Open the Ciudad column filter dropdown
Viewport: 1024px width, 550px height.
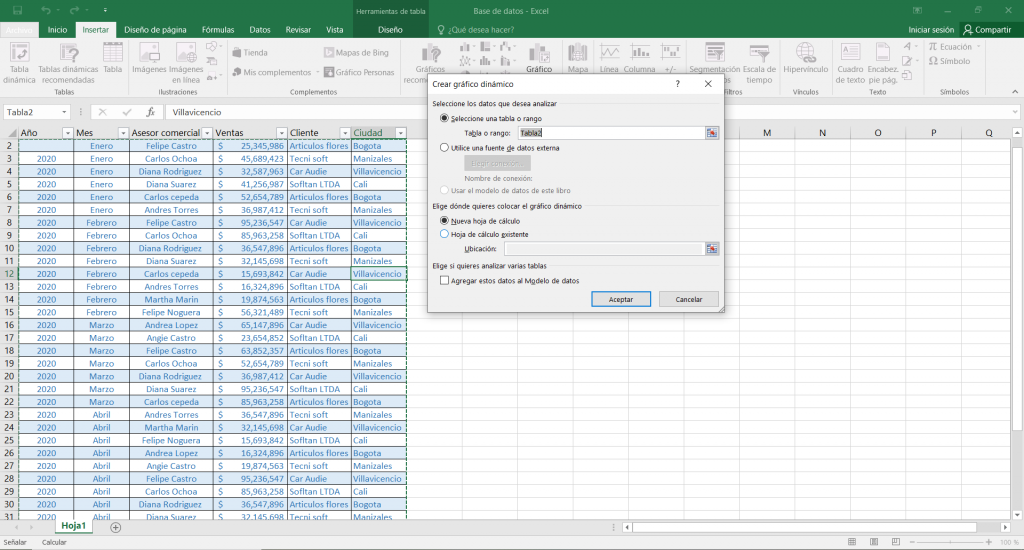click(401, 133)
